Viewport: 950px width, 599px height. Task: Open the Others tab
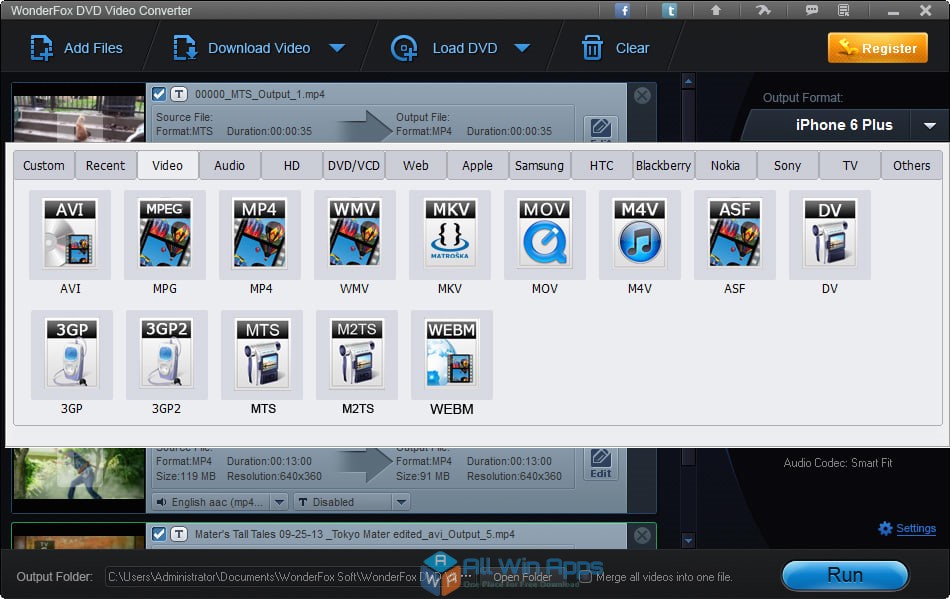coord(911,165)
